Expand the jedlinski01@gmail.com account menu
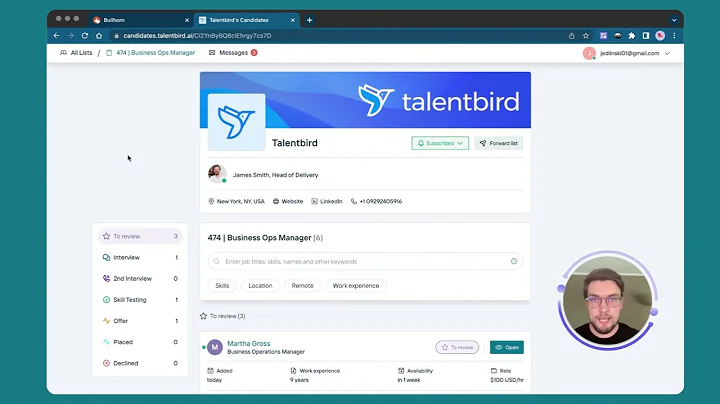The width and height of the screenshot is (720, 404). click(627, 53)
